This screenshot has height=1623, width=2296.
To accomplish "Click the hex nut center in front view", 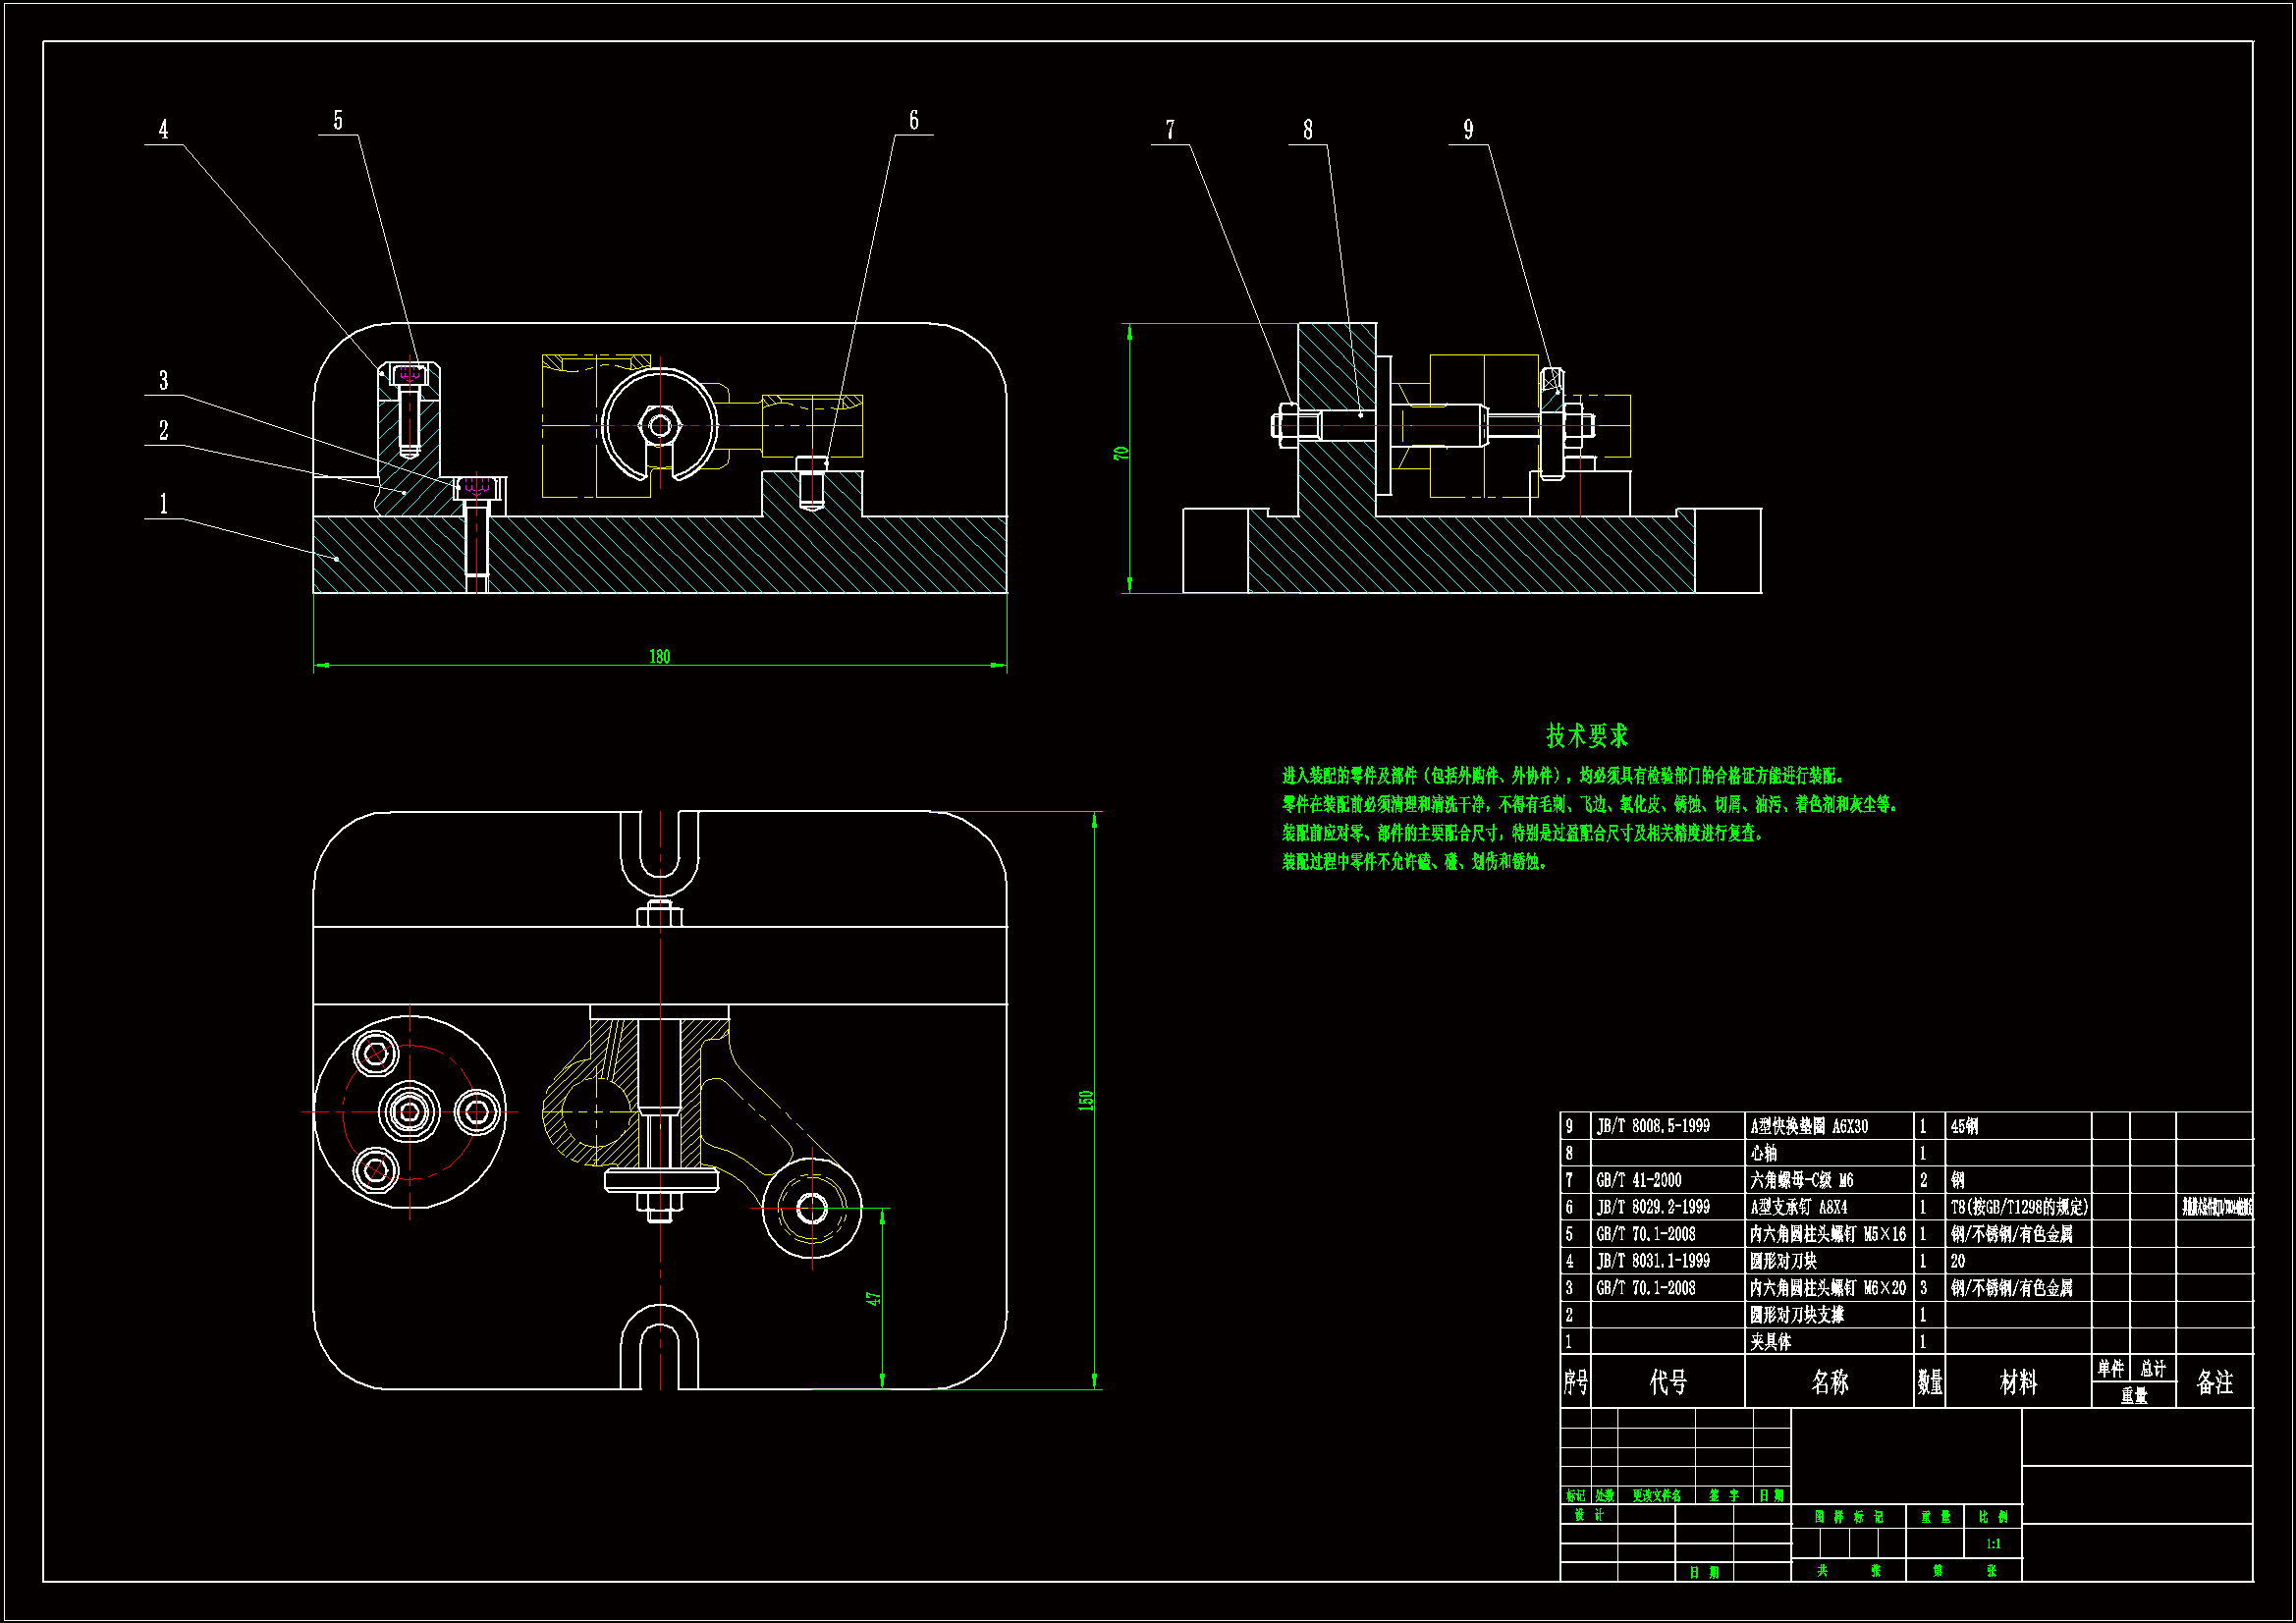I will (x=659, y=426).
